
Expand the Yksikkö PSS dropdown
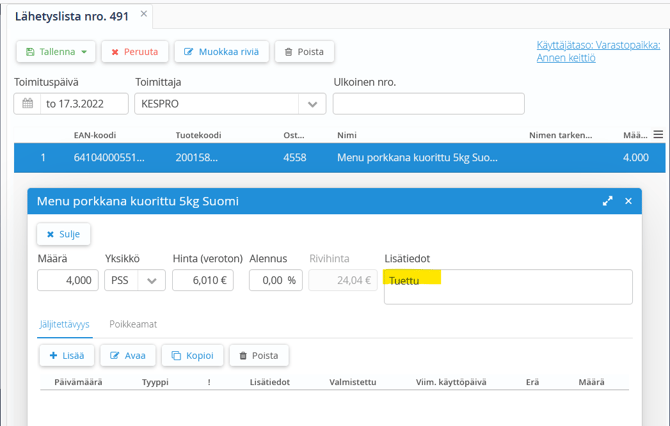151,280
